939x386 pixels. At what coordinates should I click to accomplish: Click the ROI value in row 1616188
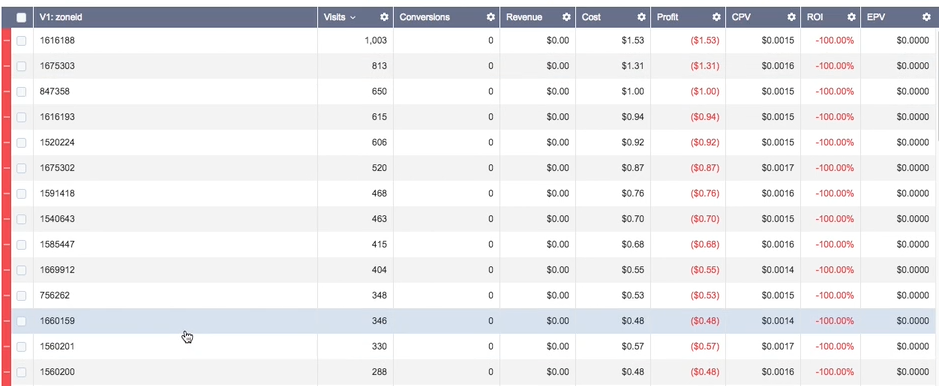click(835, 41)
